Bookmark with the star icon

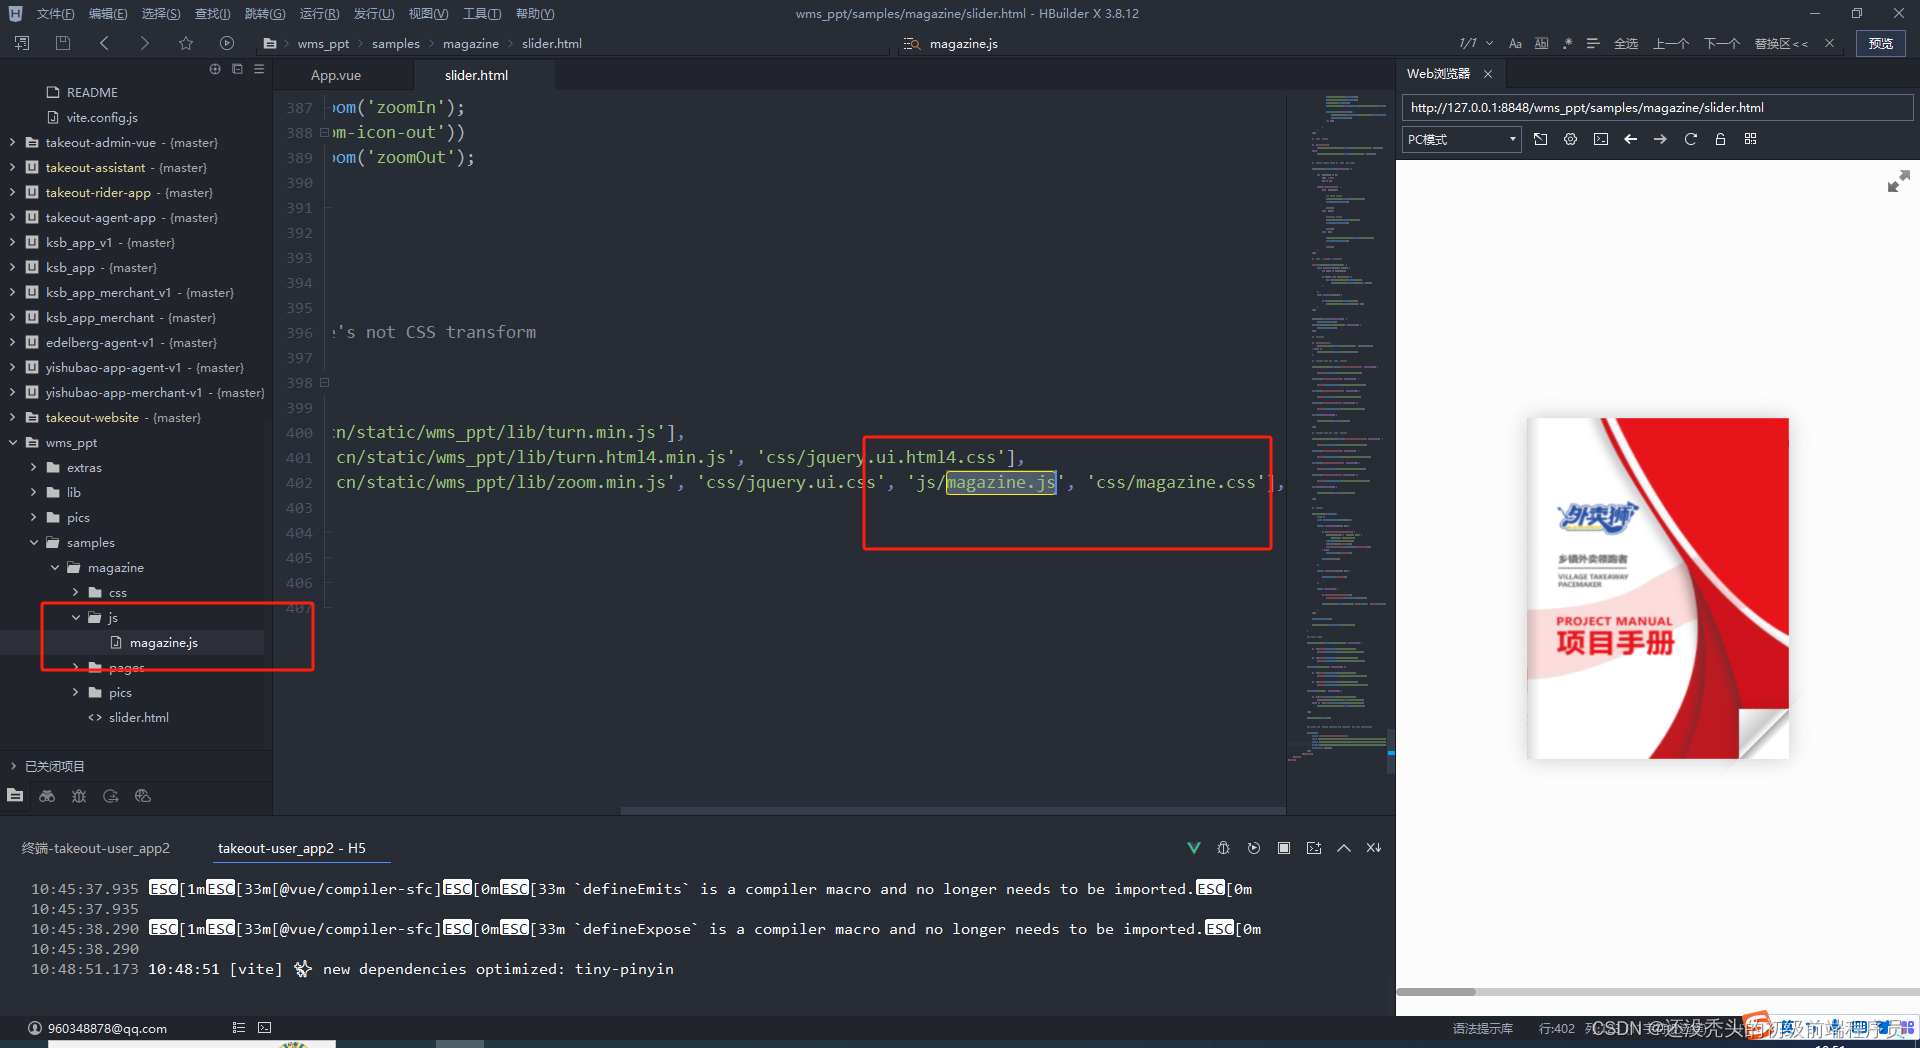[186, 43]
